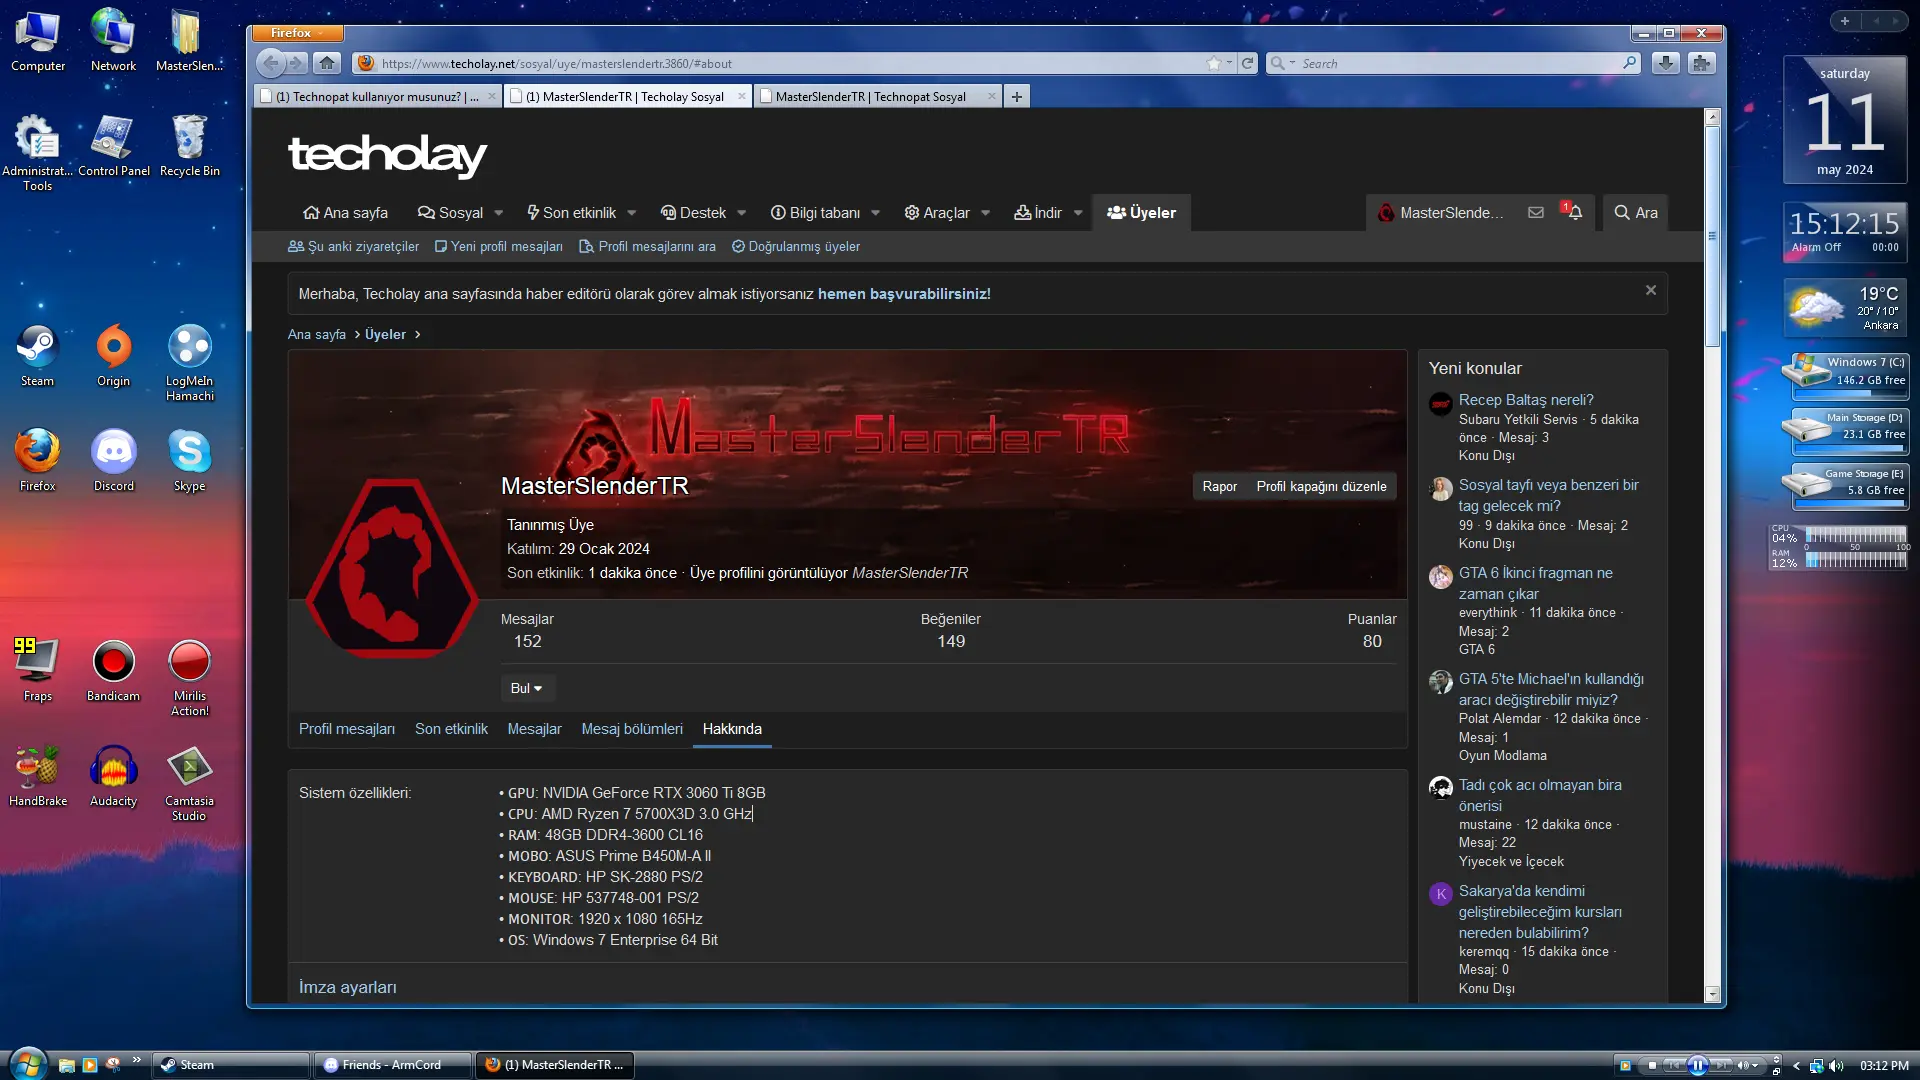Open the Bul dropdown on profile
The image size is (1920, 1080).
pyautogui.click(x=526, y=688)
